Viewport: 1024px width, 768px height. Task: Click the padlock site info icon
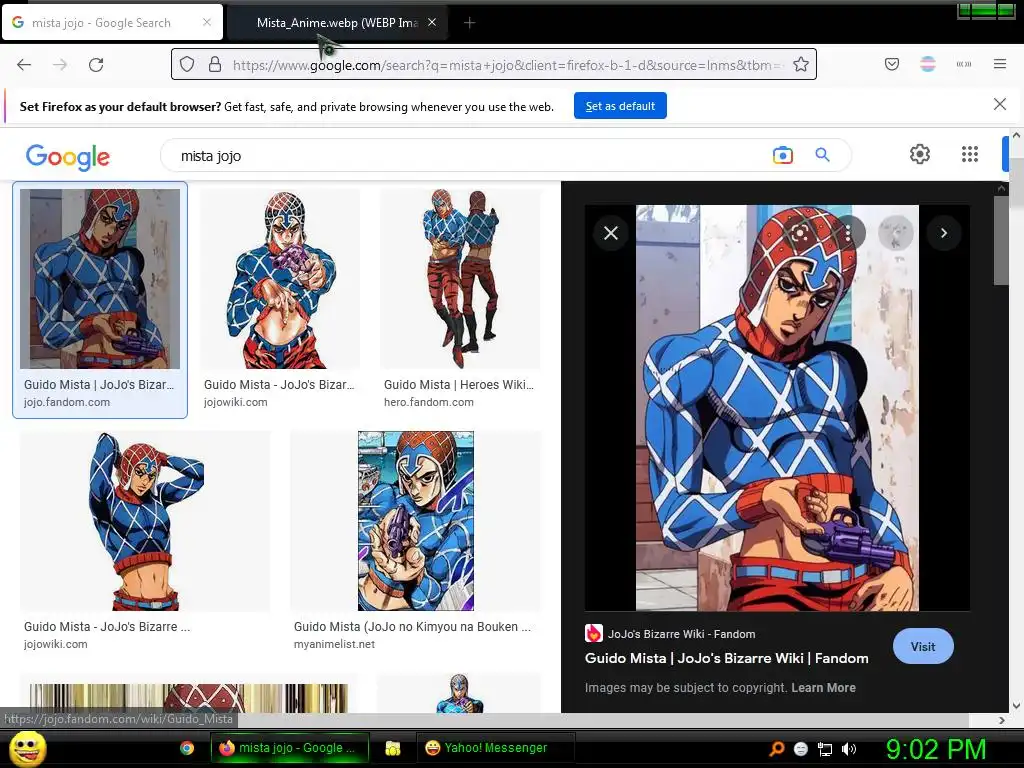click(x=215, y=65)
